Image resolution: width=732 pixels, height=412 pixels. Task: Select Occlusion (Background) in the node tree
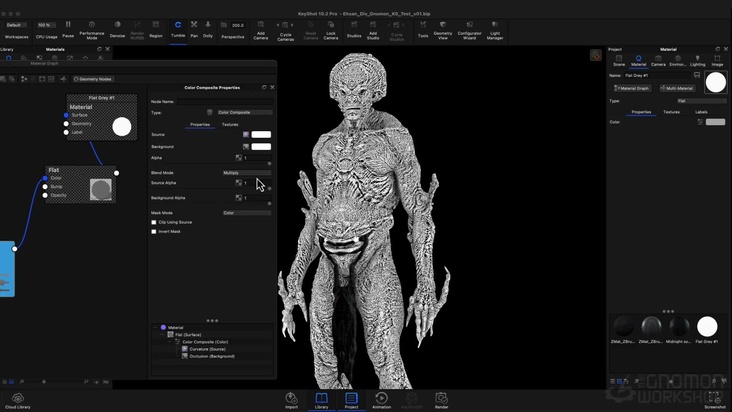211,356
